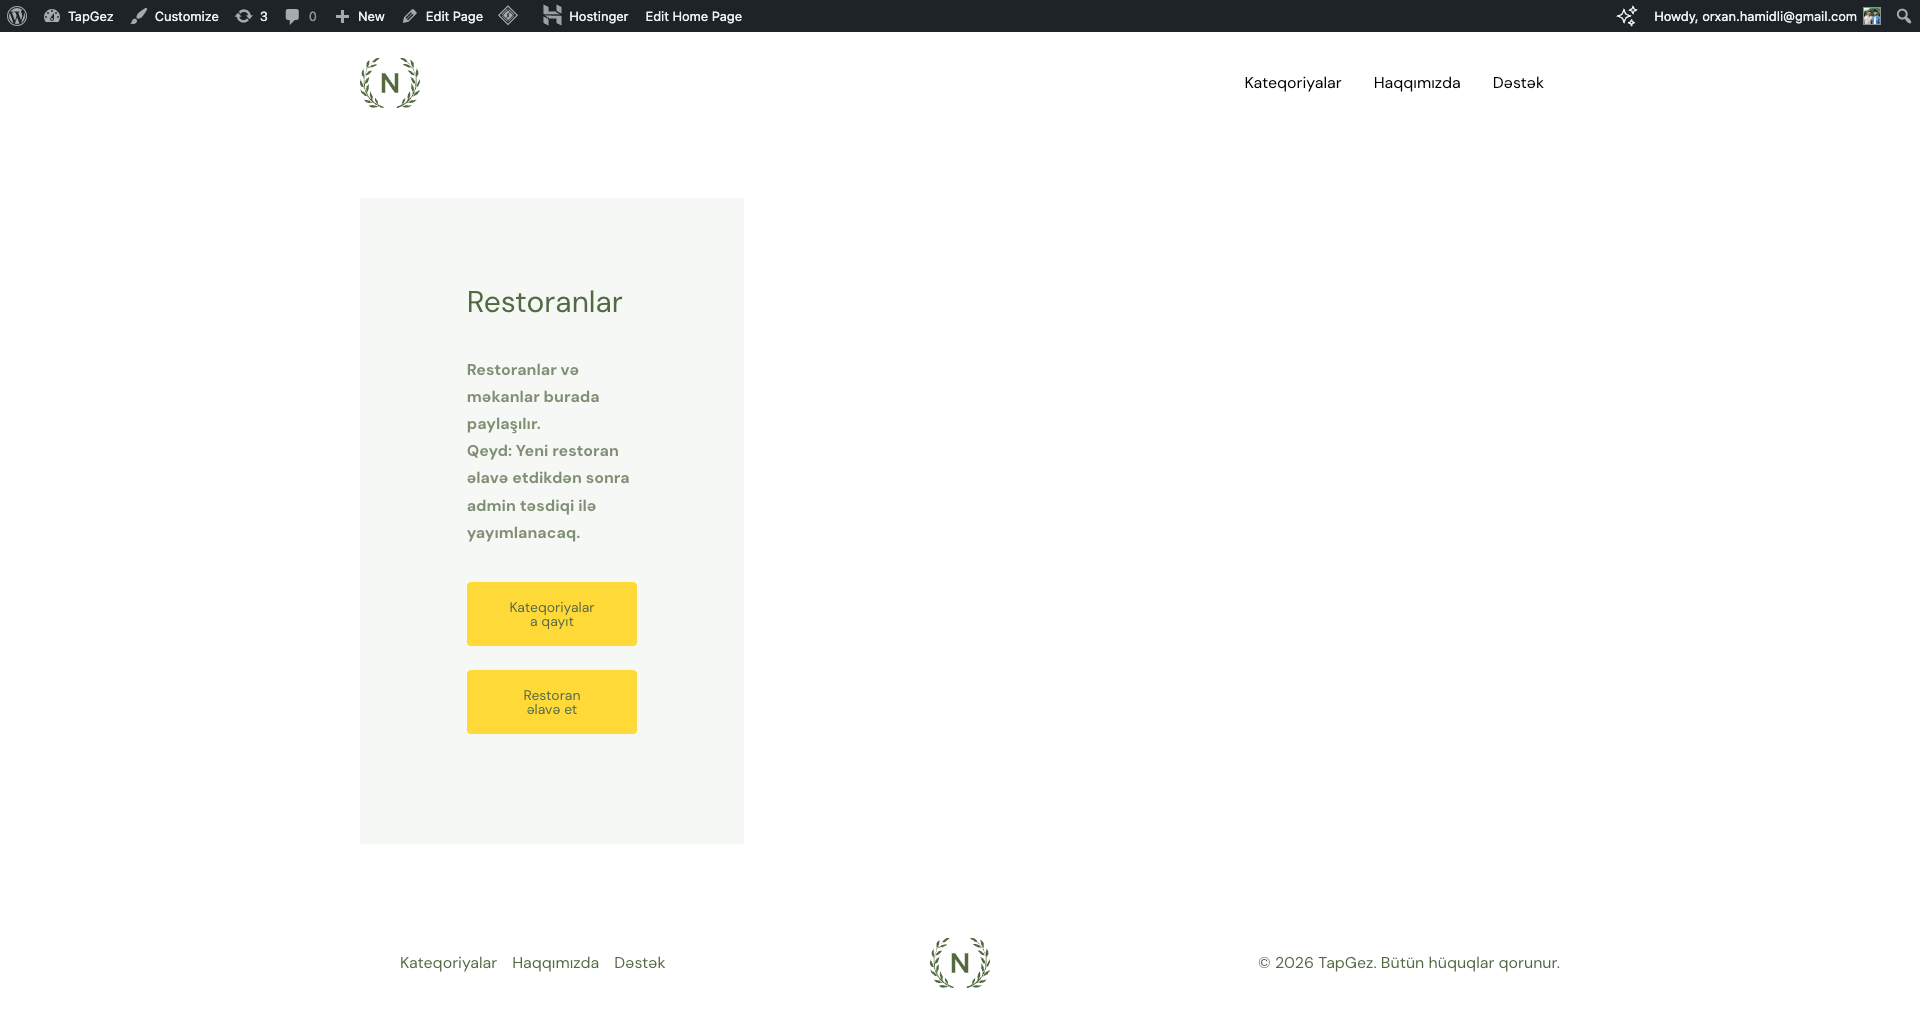Click the sparkle AI icon in admin bar

1626,16
